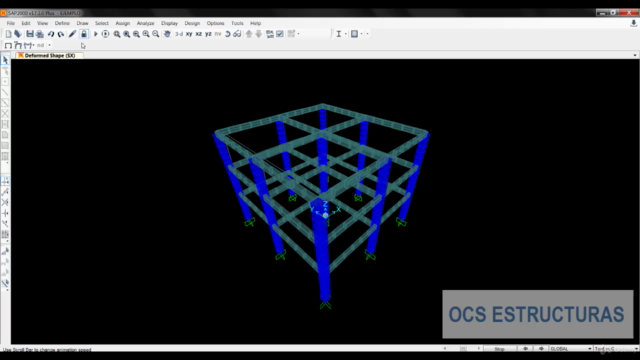Set view to xy plane
Viewport: 640px width, 360px height.
pyautogui.click(x=189, y=34)
